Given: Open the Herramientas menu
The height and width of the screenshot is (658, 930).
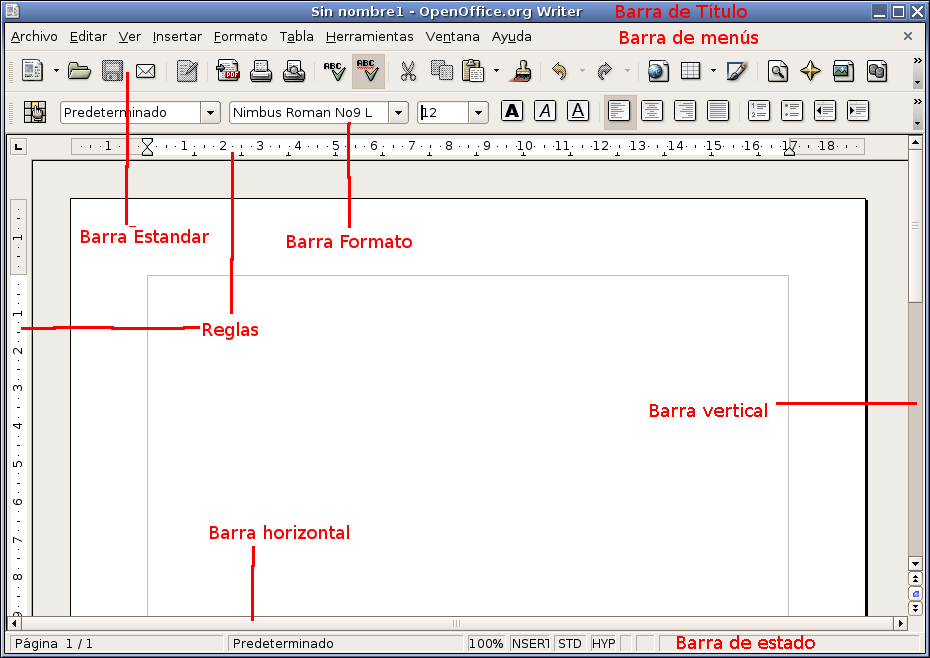Looking at the screenshot, I should pyautogui.click(x=370, y=37).
